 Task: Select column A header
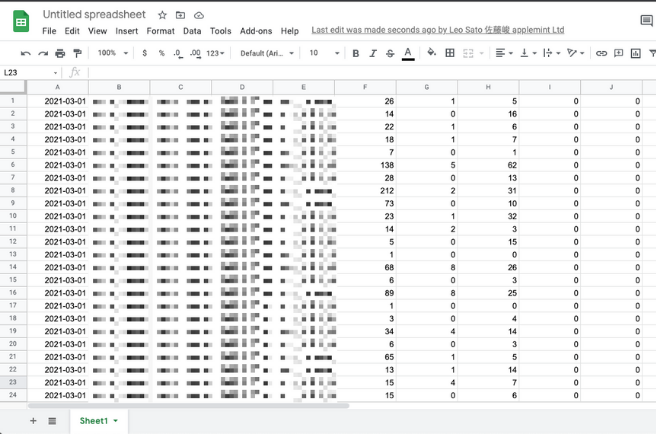pyautogui.click(x=58, y=87)
